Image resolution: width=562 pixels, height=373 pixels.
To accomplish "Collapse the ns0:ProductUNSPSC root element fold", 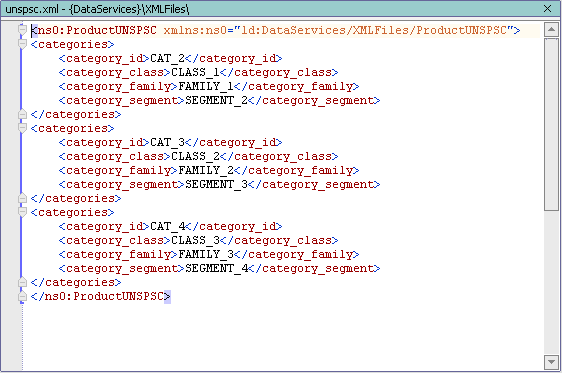I will (x=22, y=30).
